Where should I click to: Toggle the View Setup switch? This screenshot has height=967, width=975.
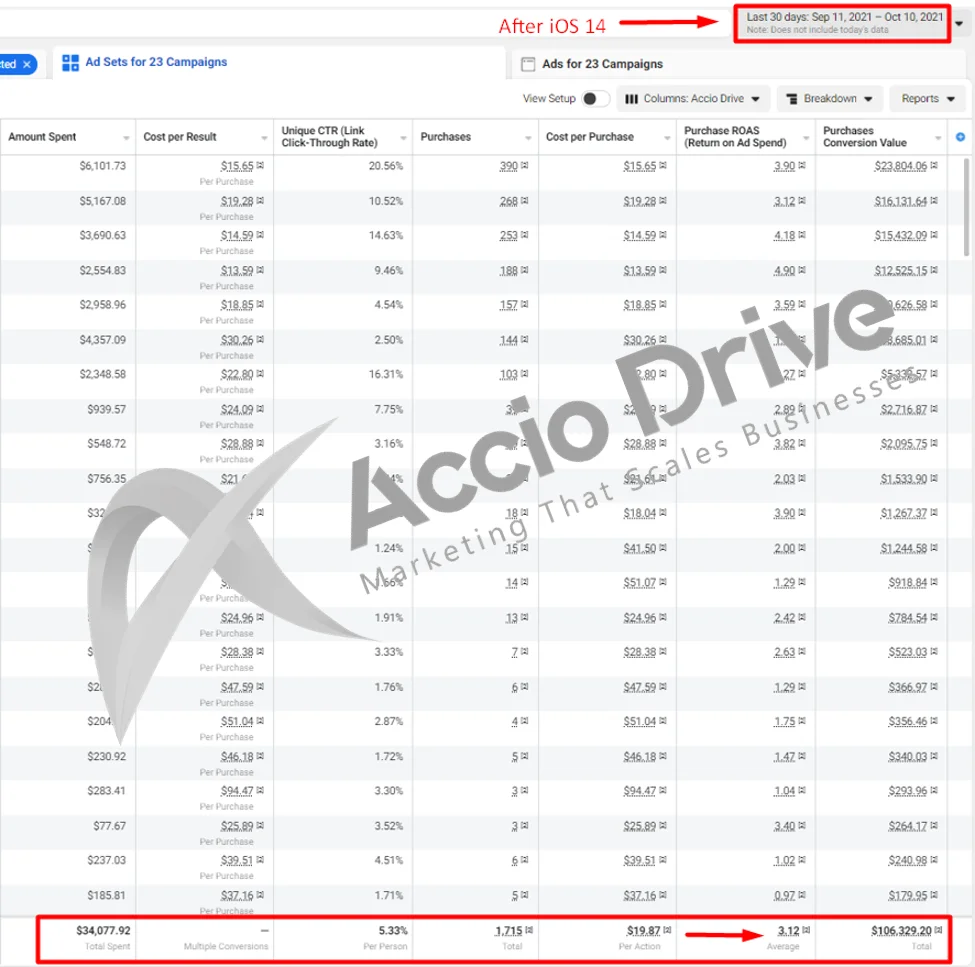pyautogui.click(x=595, y=99)
